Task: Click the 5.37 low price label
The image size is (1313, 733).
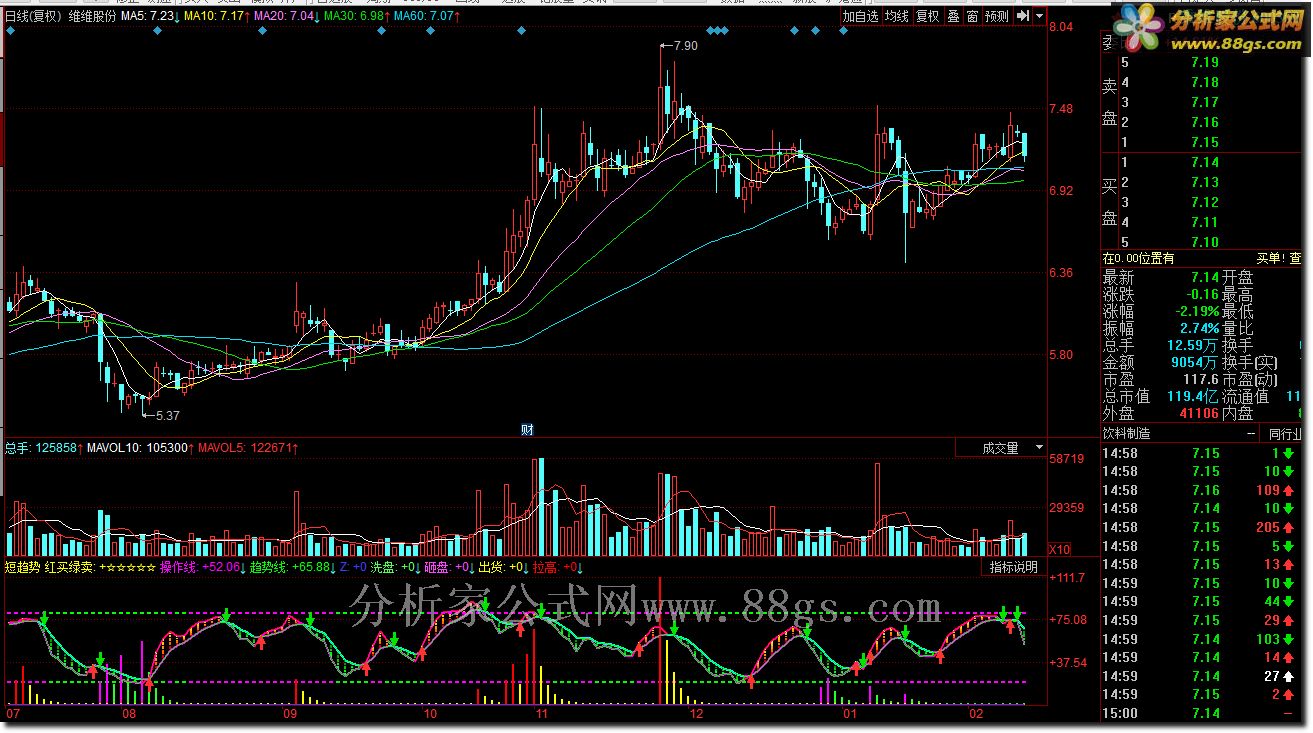Action: pyautogui.click(x=168, y=414)
